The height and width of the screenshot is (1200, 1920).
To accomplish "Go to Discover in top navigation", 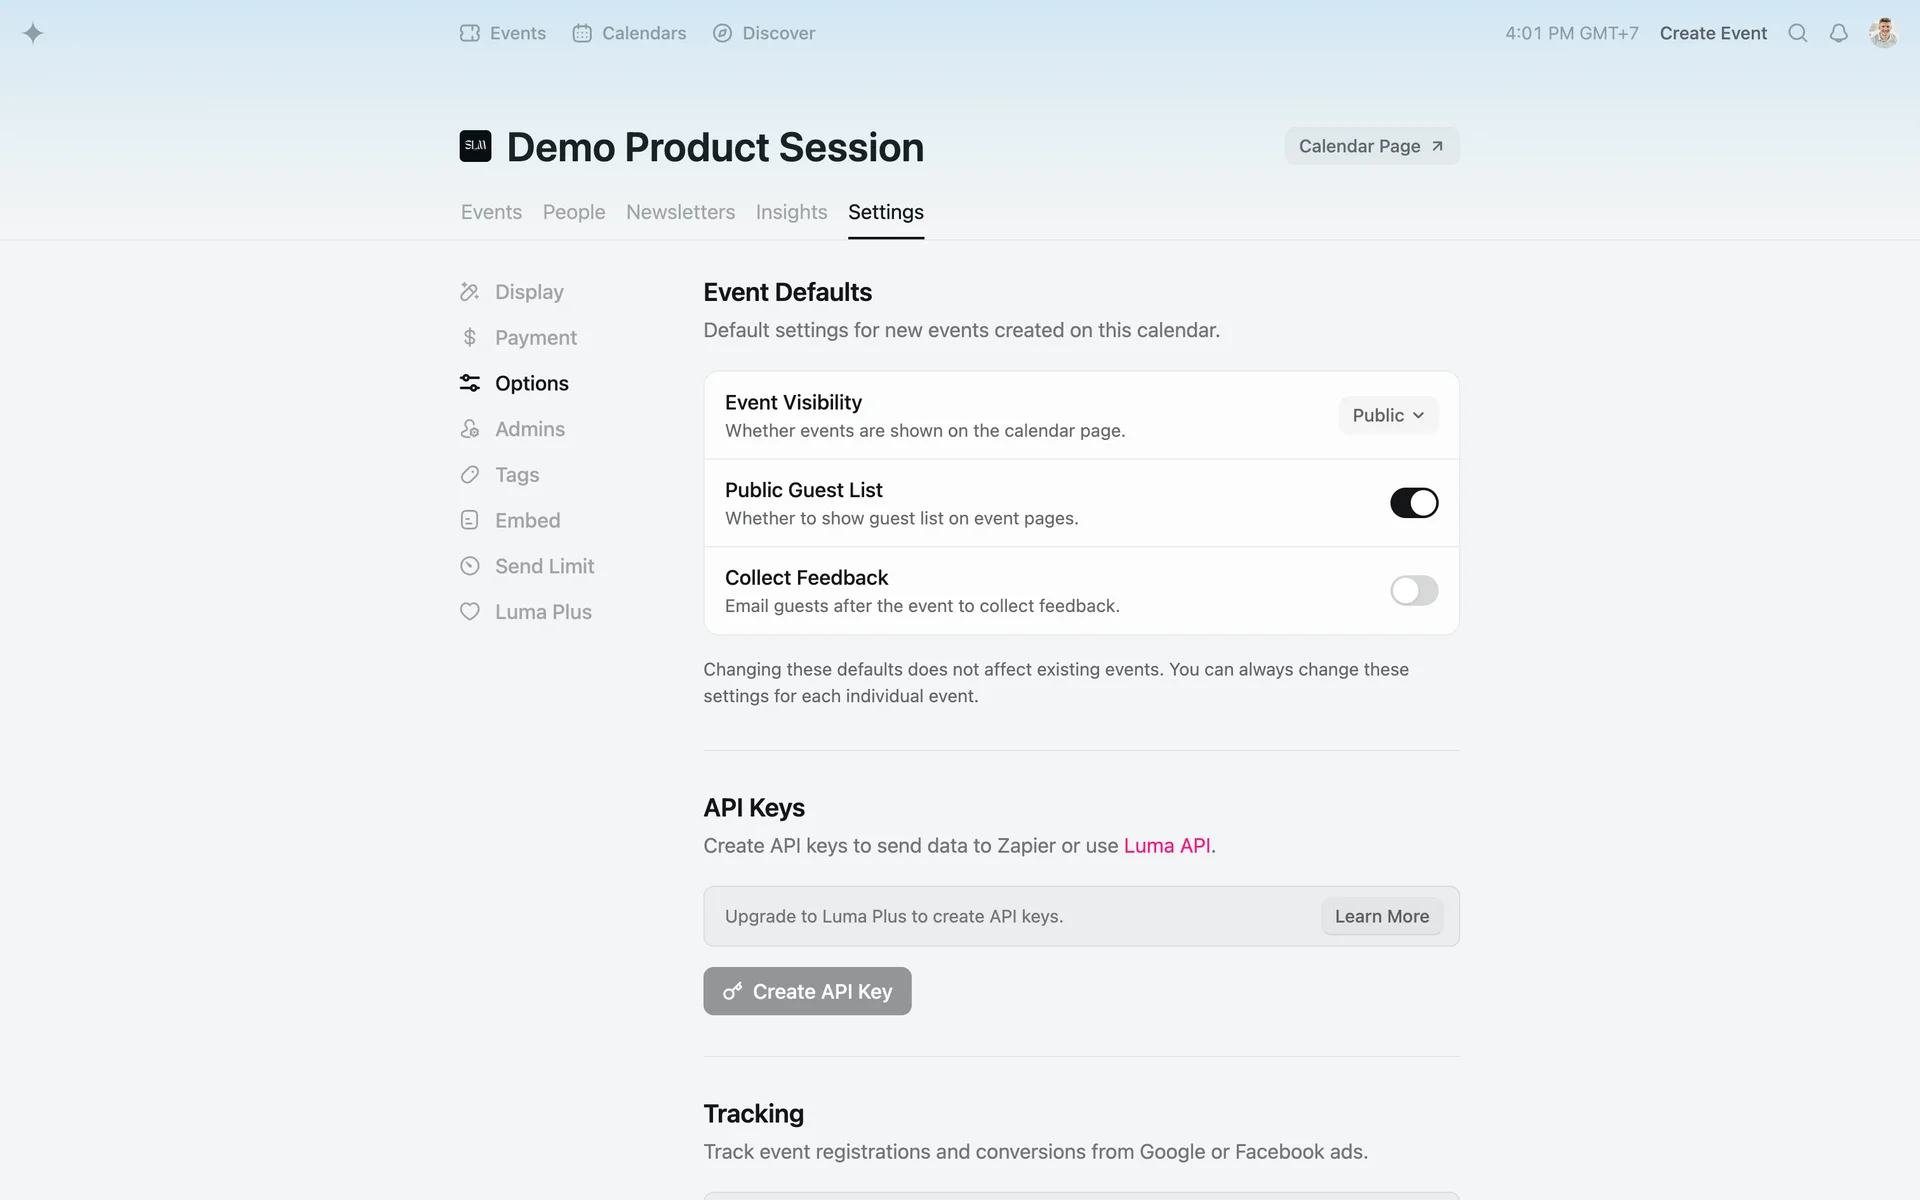I will click(x=764, y=33).
